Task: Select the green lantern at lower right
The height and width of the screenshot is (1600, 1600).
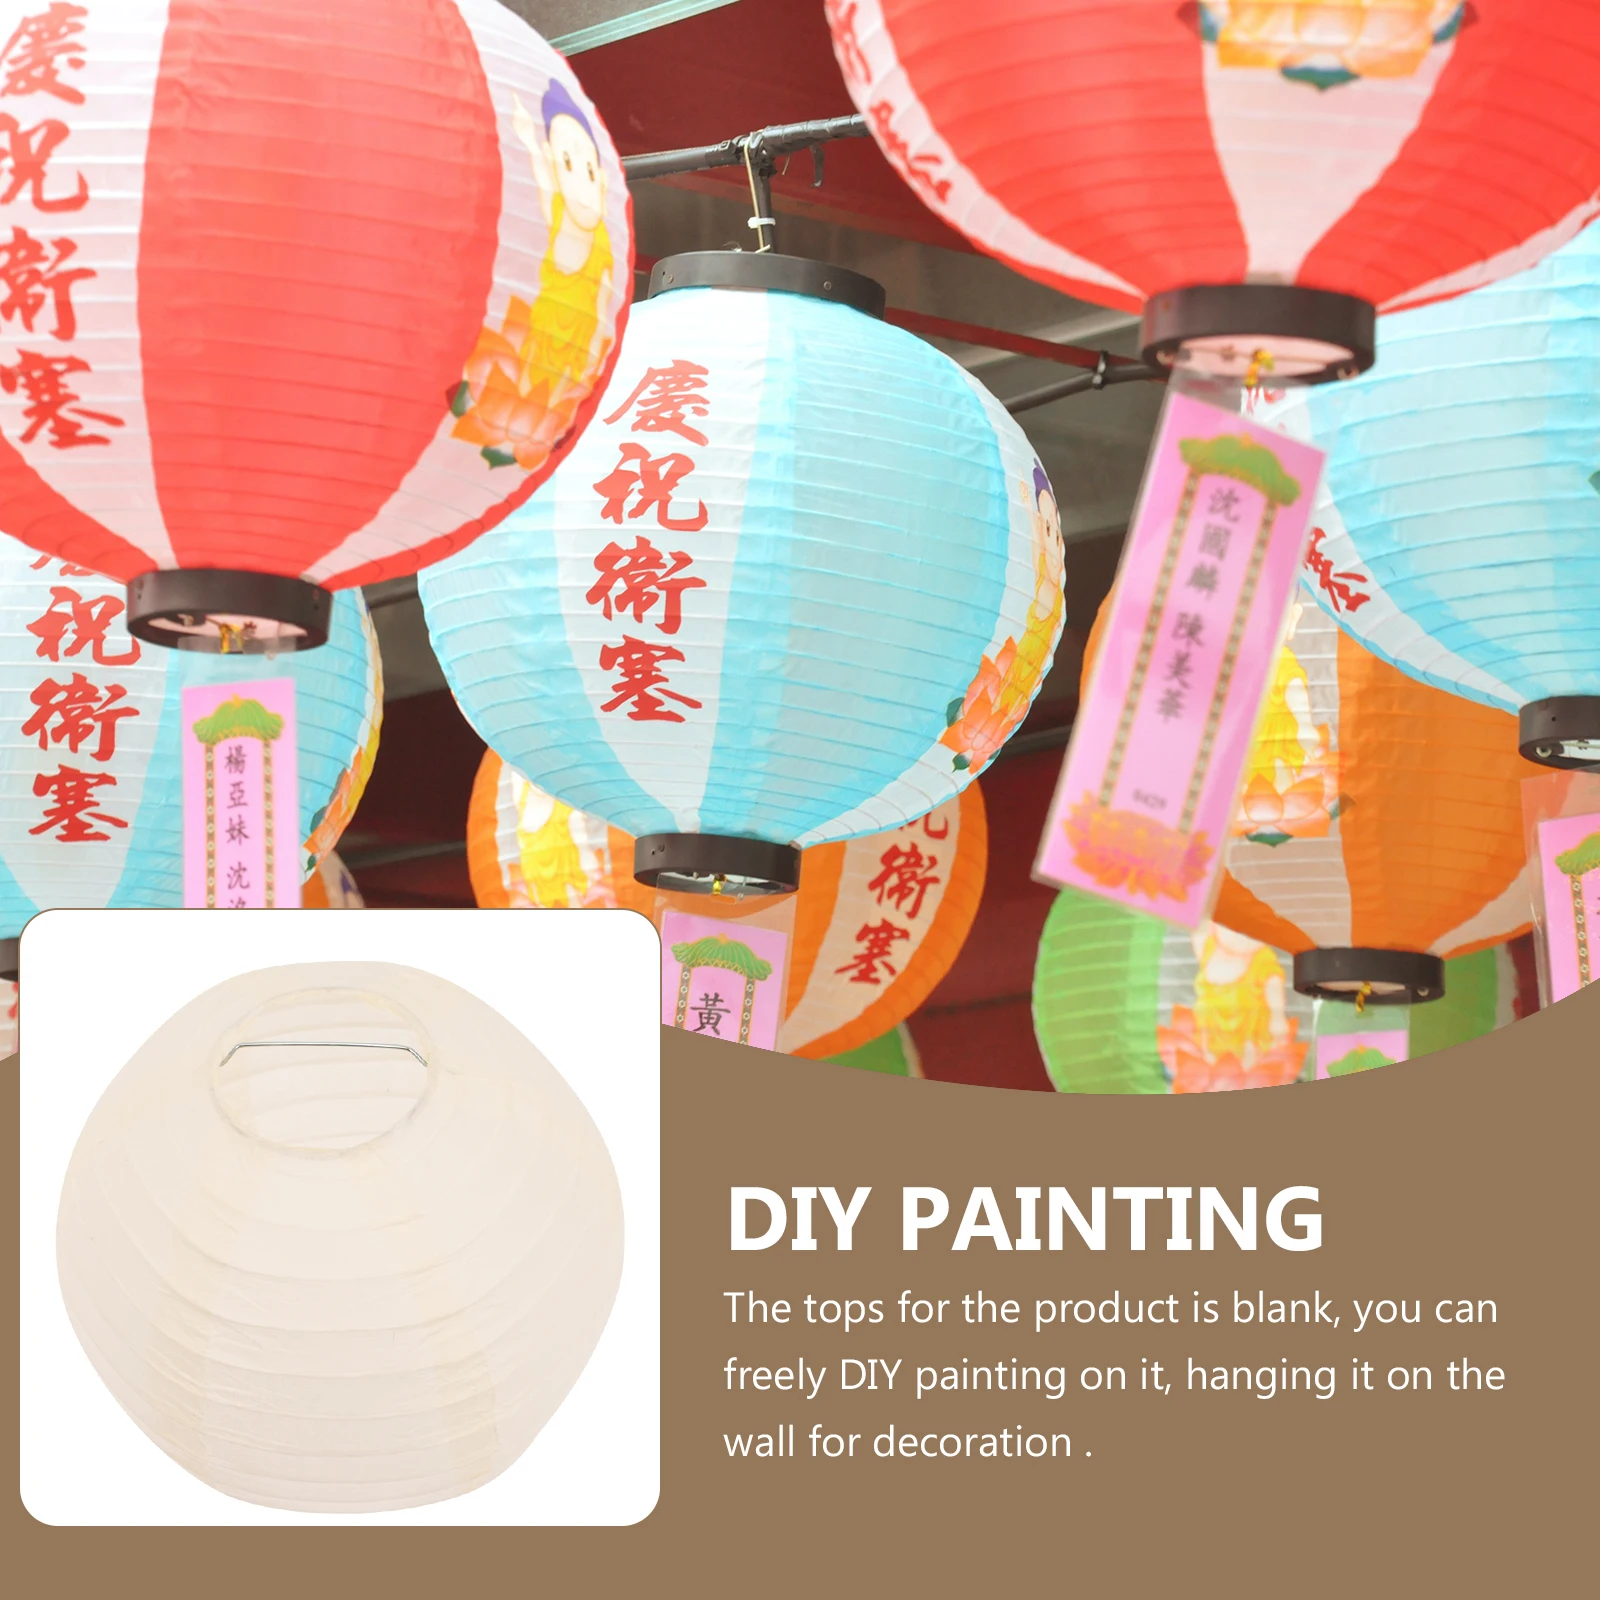Action: 1170,990
